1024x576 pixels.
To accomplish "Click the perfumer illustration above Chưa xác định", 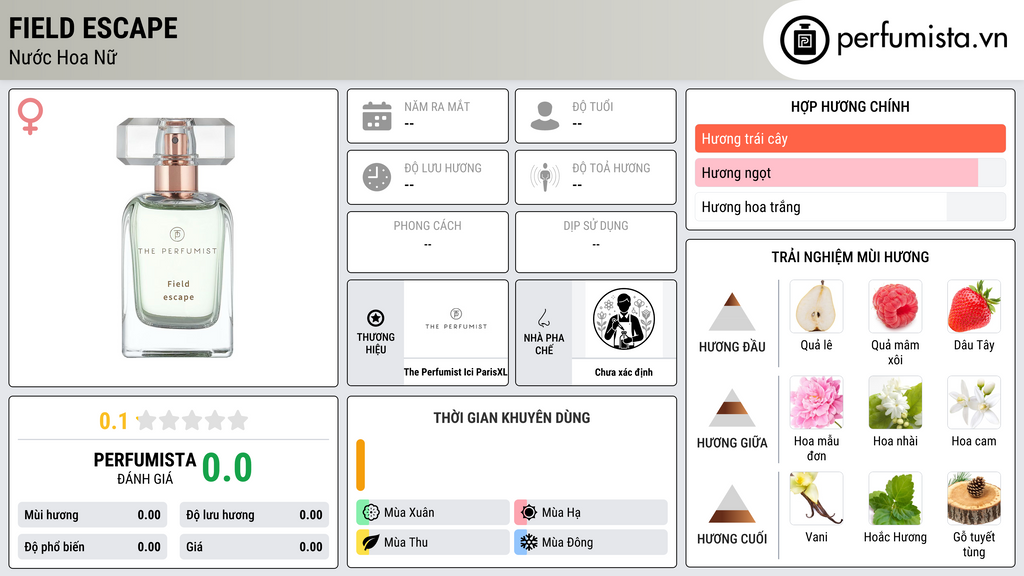I will coord(624,319).
